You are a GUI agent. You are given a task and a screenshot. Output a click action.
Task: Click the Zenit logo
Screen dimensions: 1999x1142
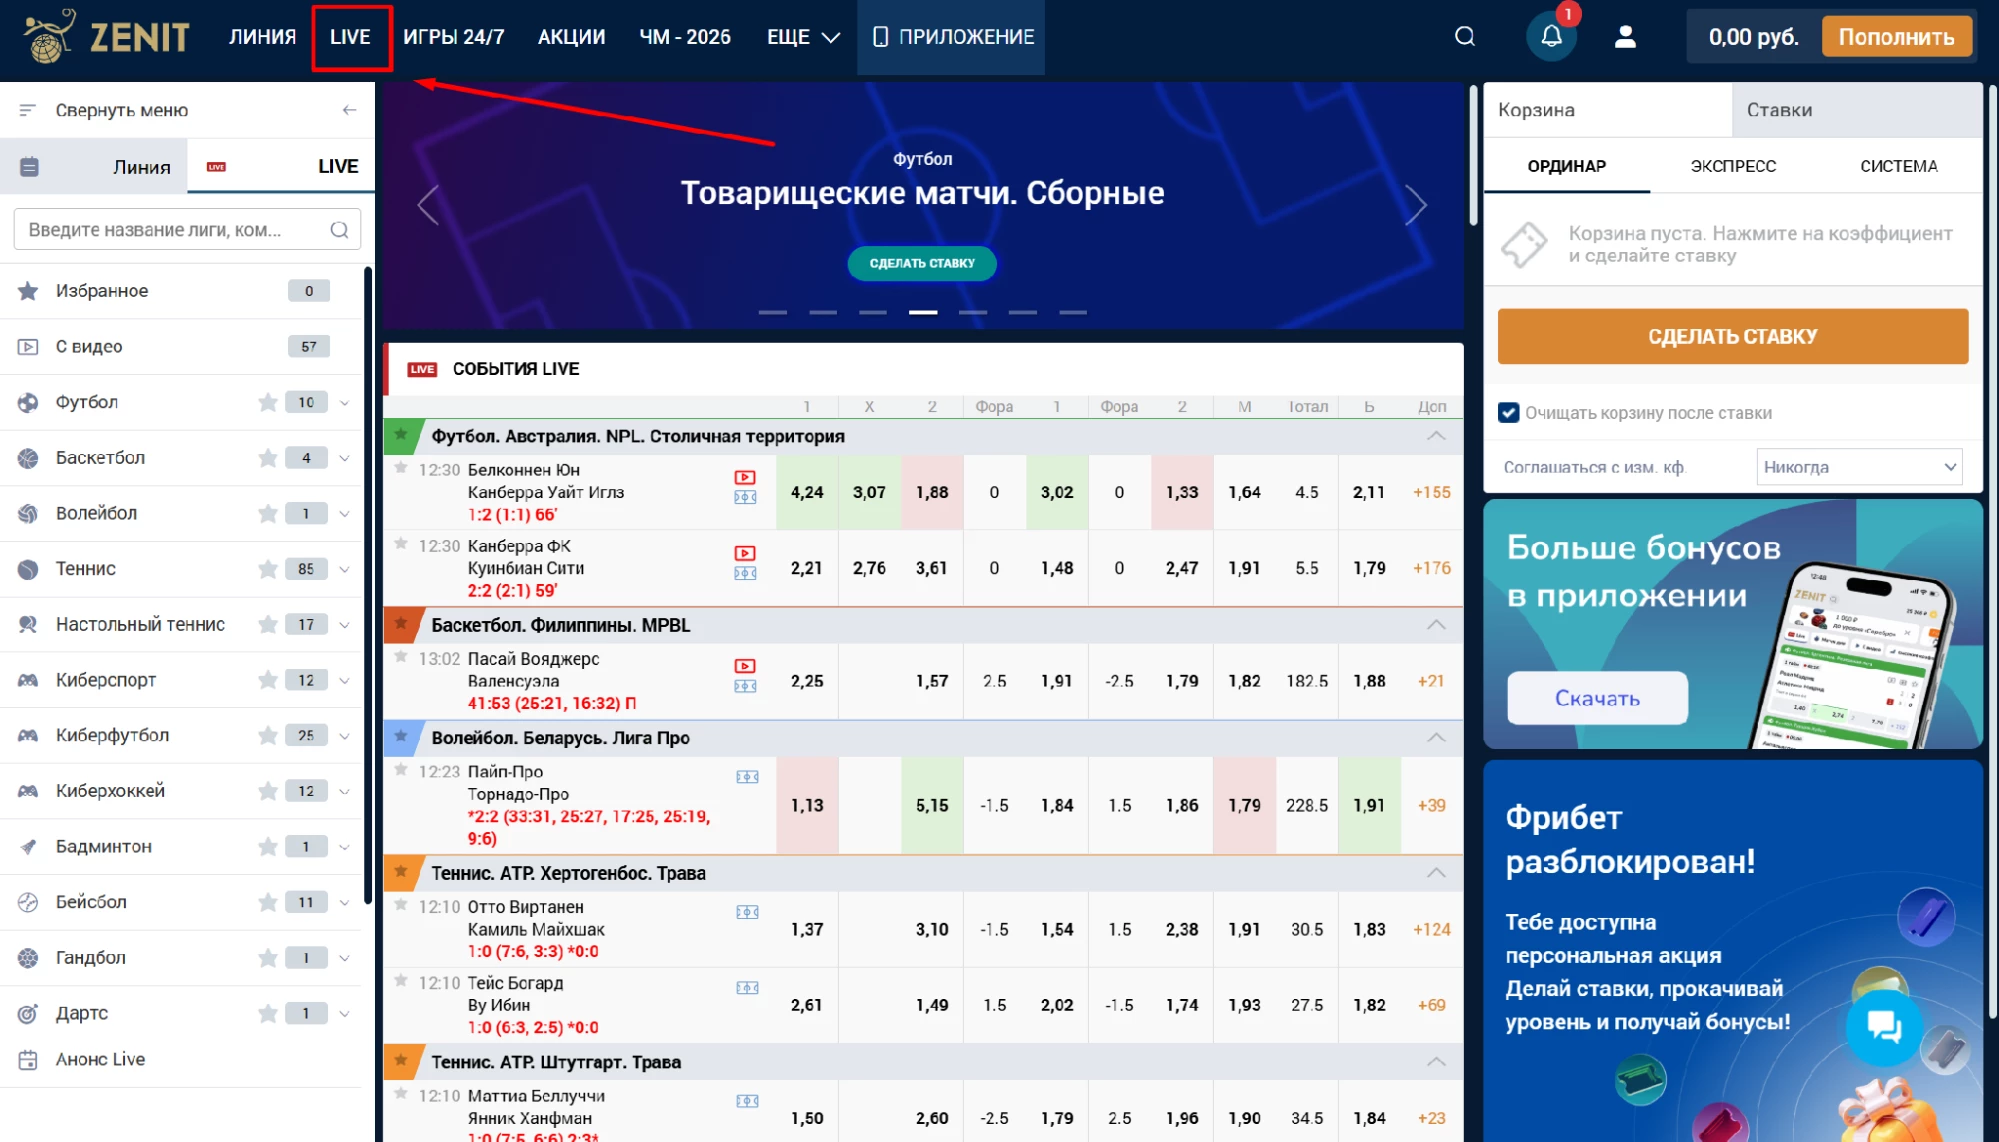tap(106, 37)
